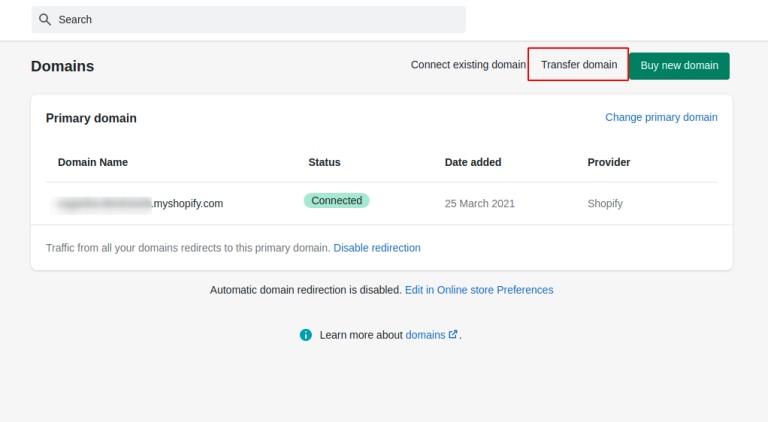Click the Transfer domain button
Image resolution: width=768 pixels, height=422 pixels.
[579, 65]
